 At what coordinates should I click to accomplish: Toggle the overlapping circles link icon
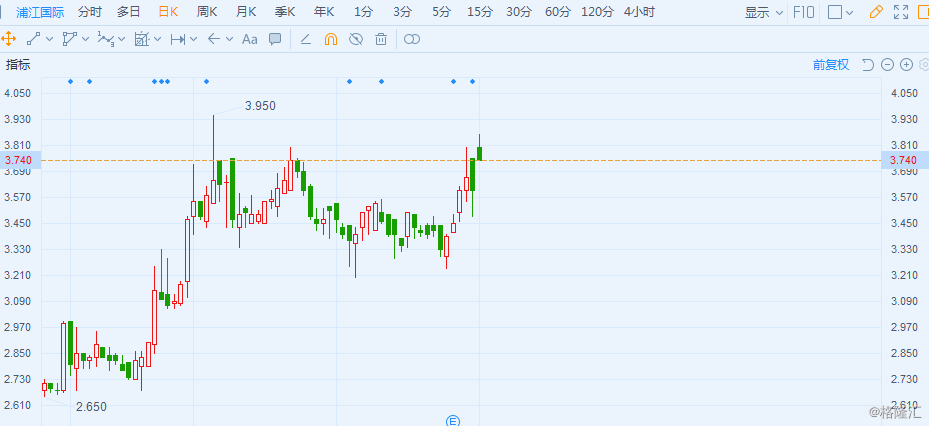[411, 39]
